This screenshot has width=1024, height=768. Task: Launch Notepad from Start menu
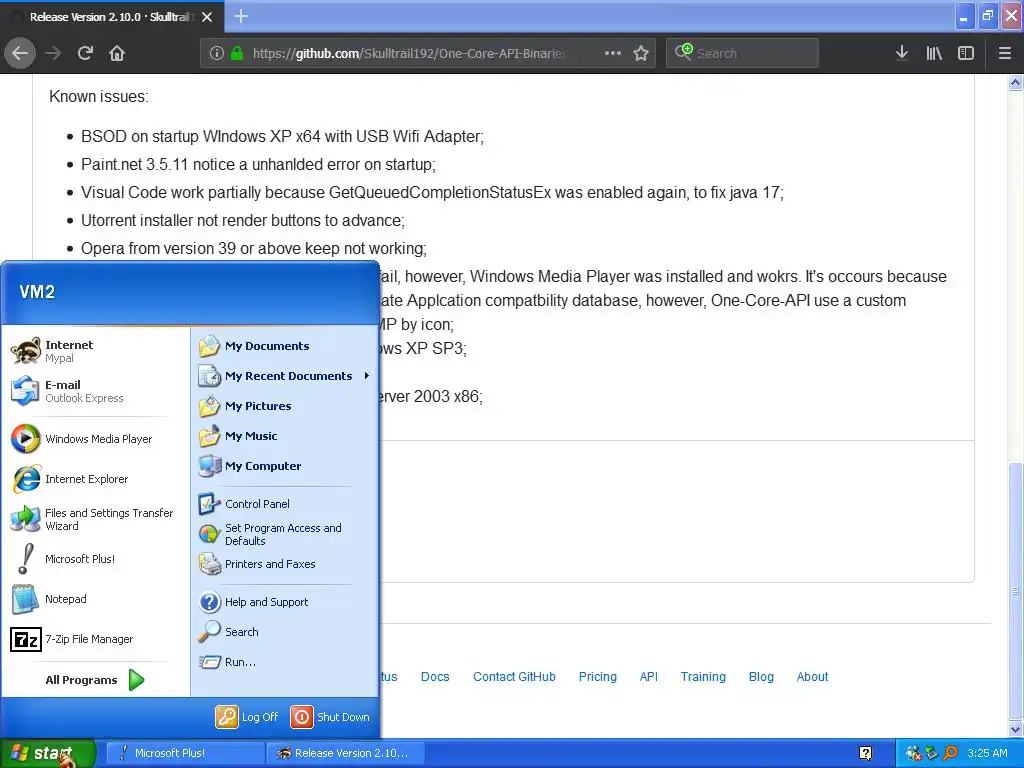89,599
